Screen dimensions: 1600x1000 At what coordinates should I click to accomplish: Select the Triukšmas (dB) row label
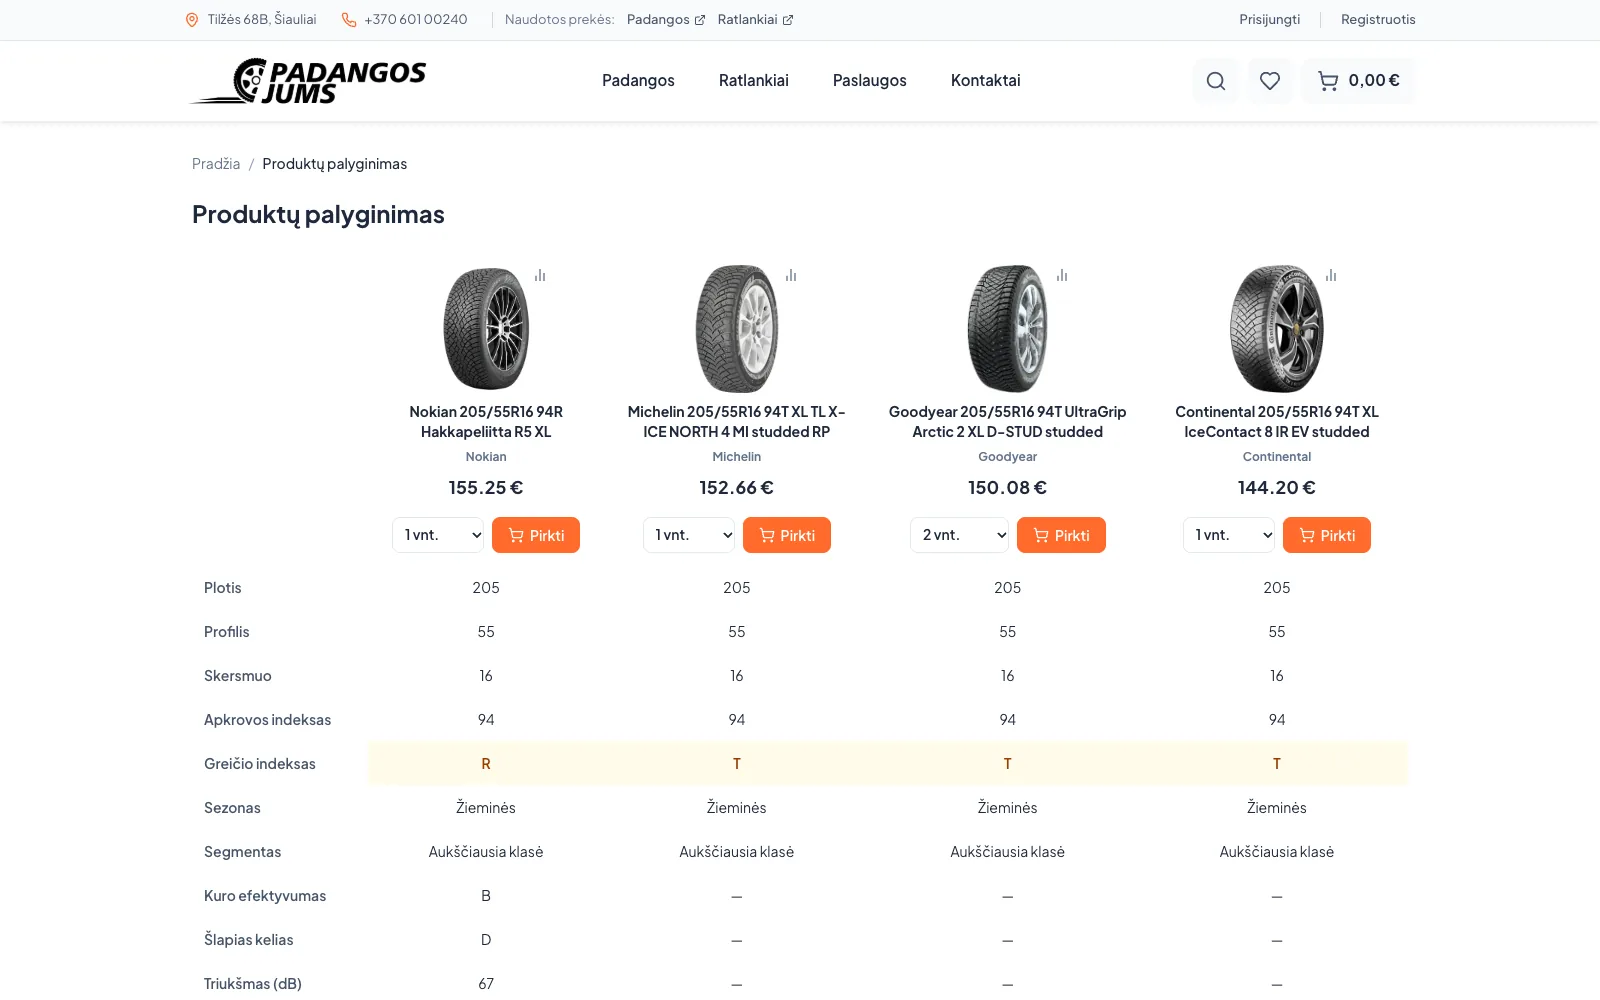click(253, 984)
